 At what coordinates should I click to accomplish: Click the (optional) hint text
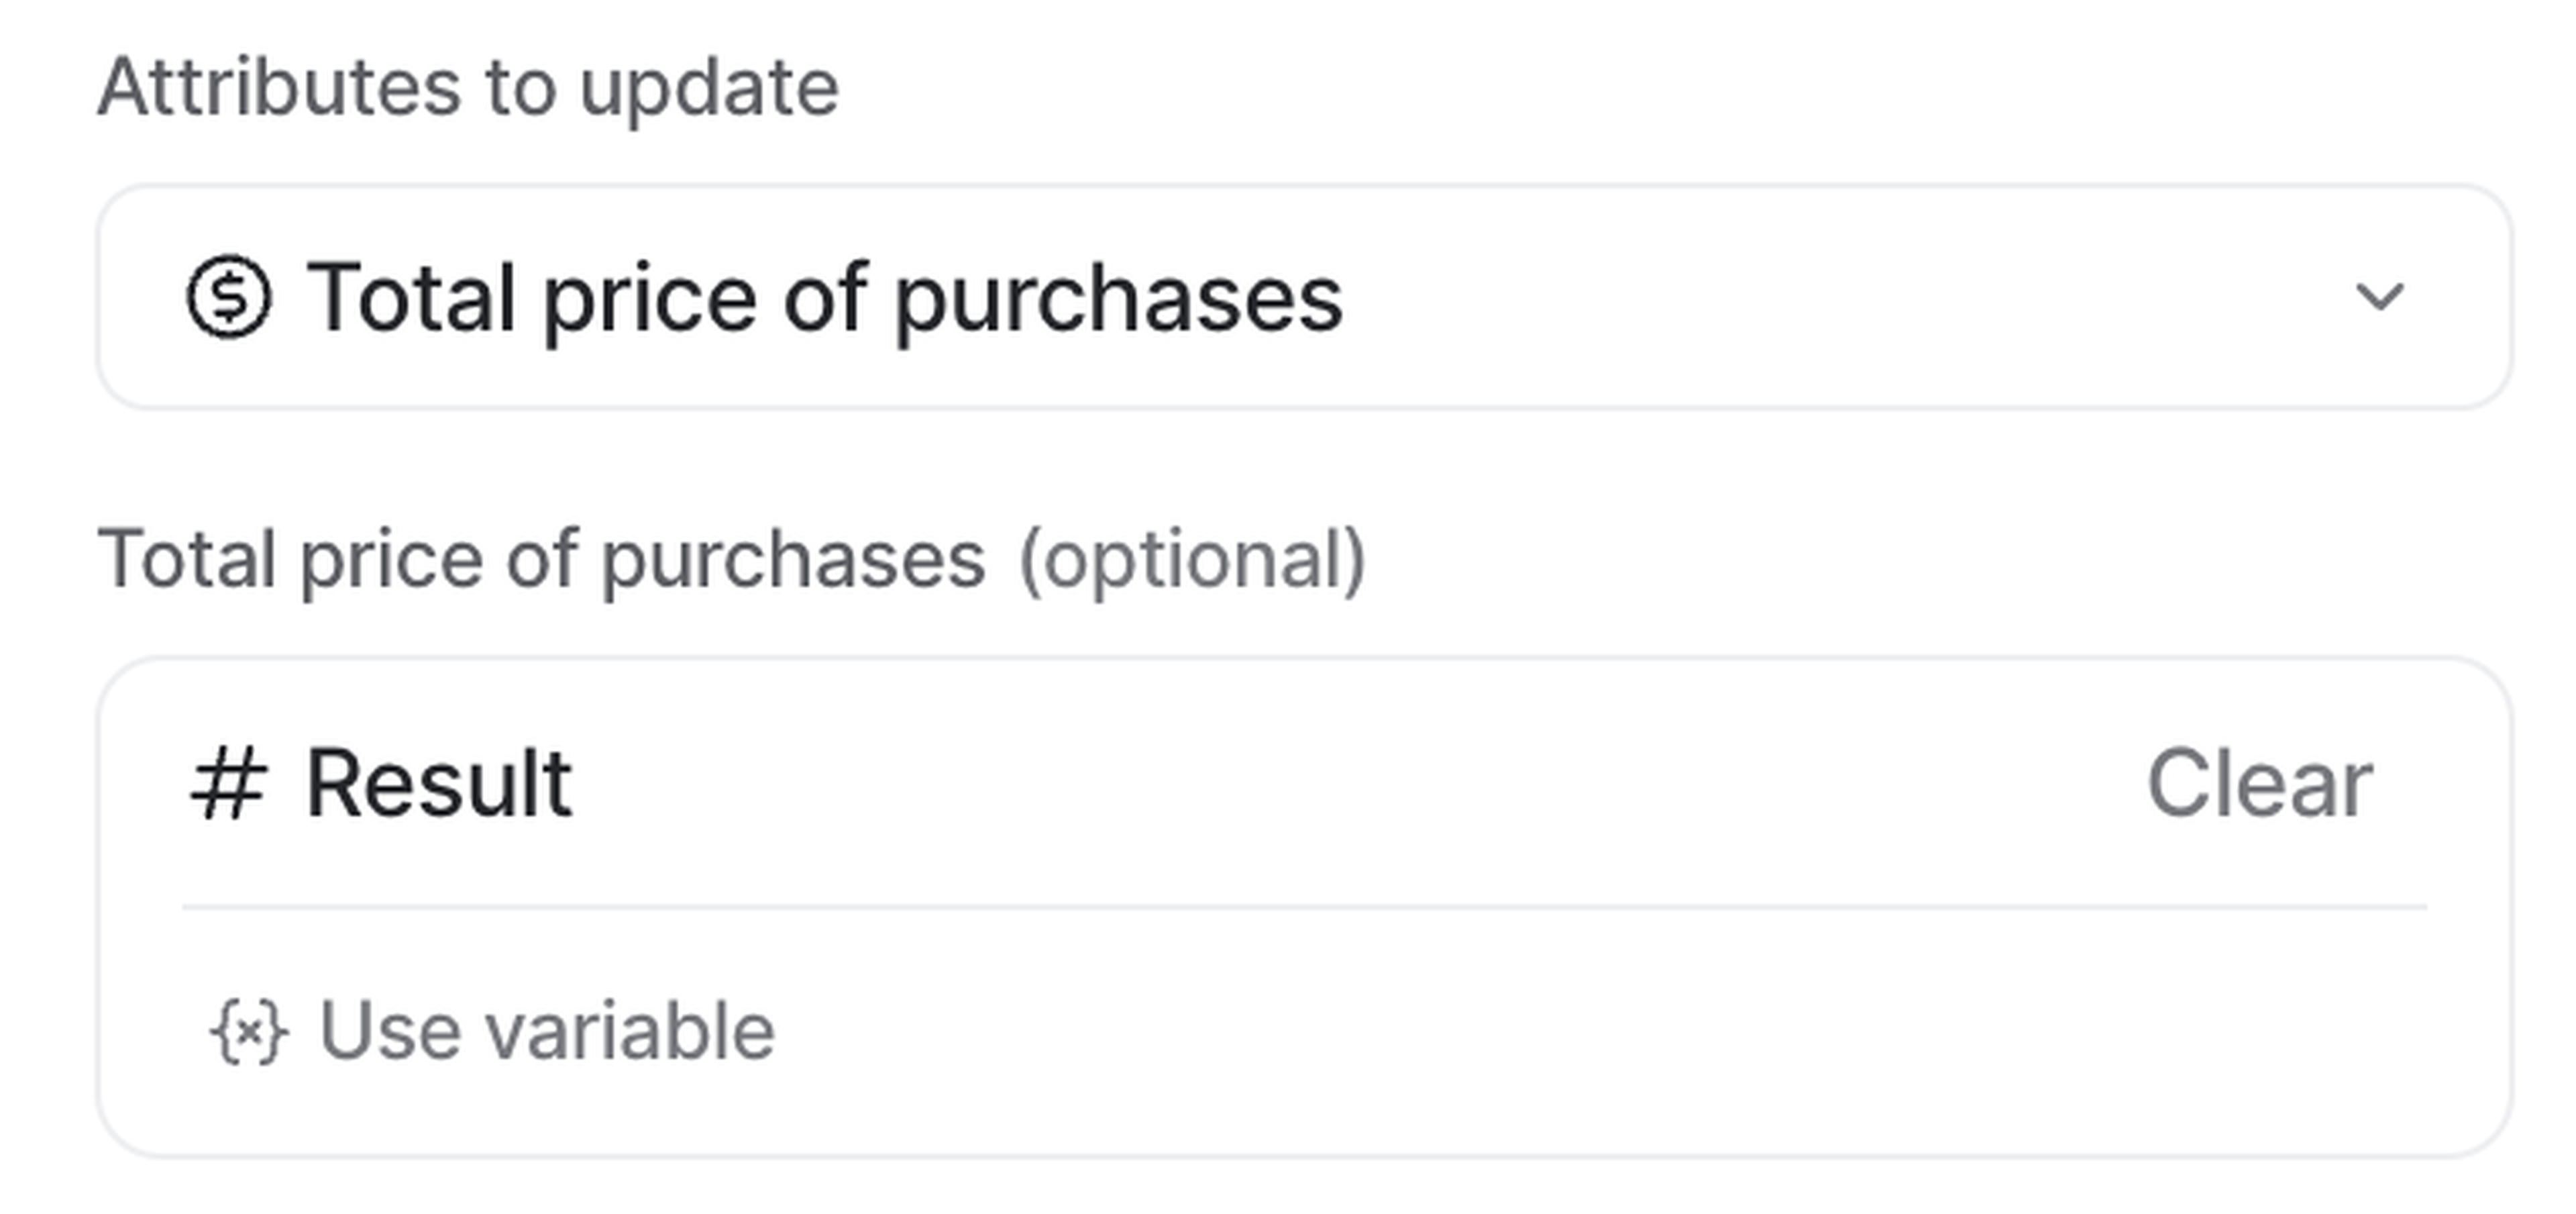pos(1192,559)
